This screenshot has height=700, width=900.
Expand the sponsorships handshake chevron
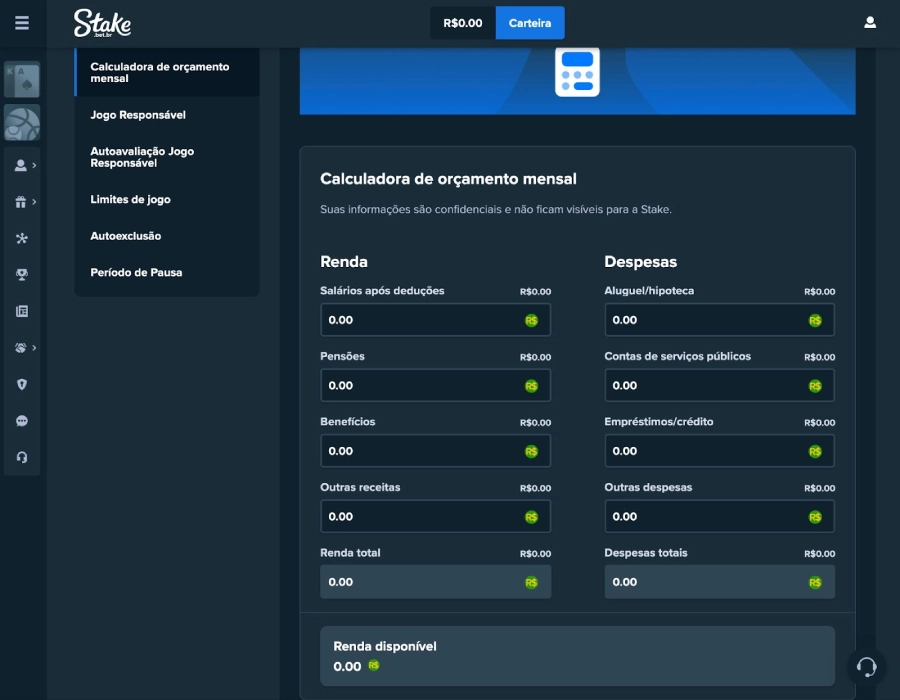pos(34,348)
